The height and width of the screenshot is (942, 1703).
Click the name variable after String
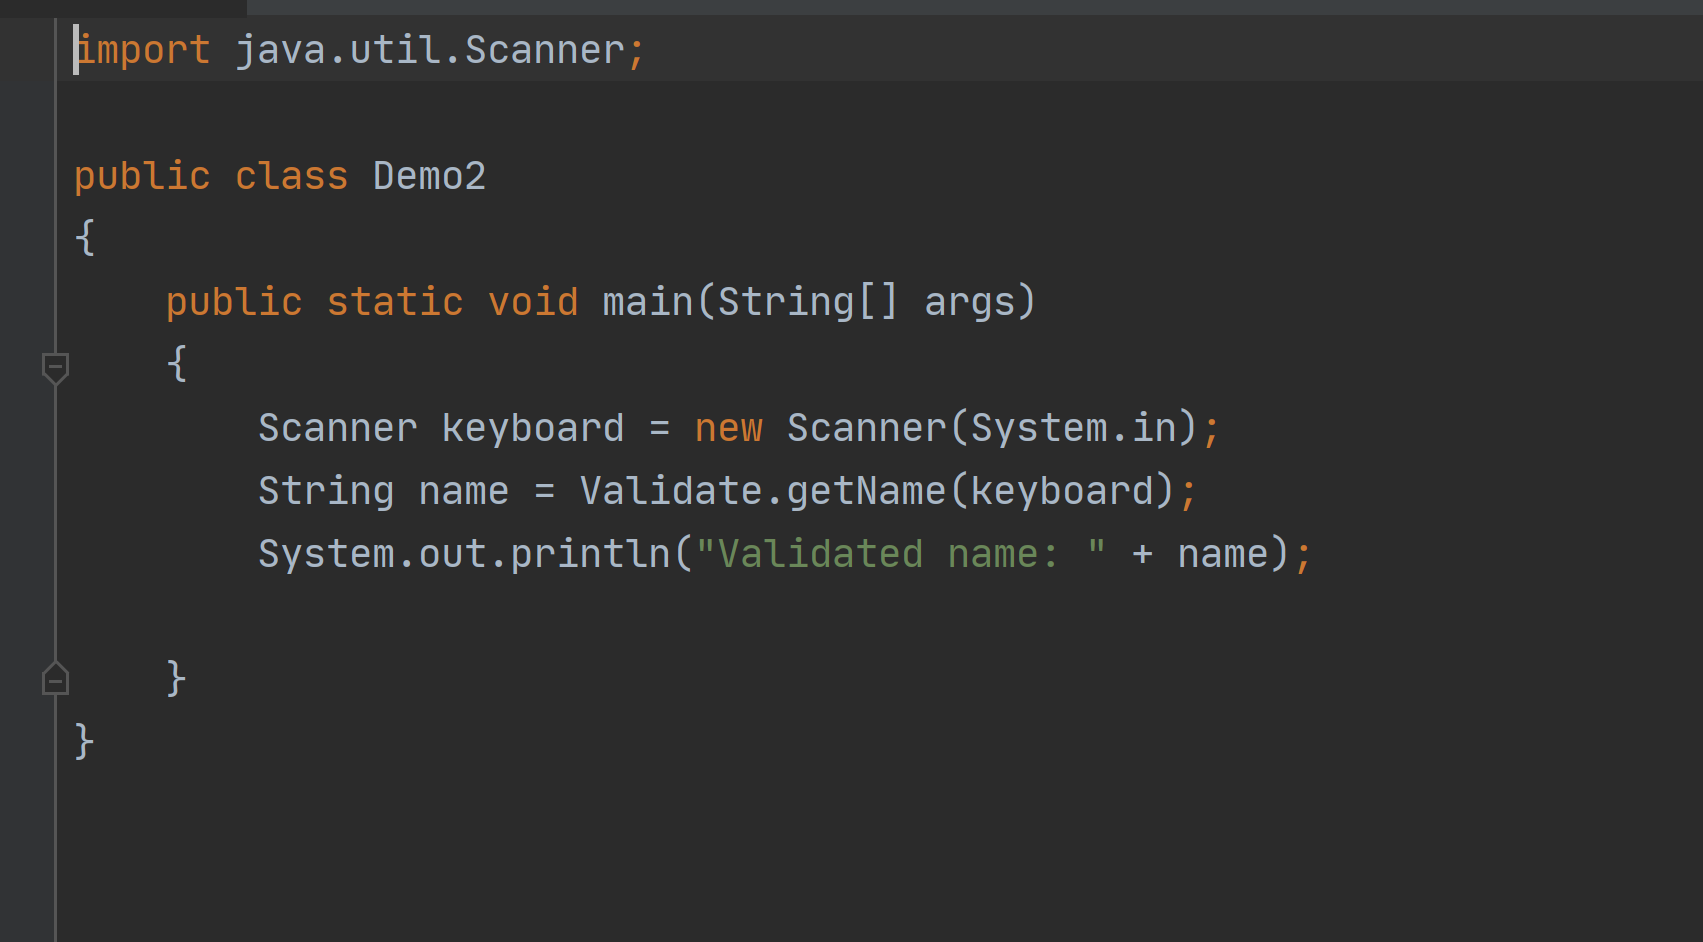pos(463,491)
